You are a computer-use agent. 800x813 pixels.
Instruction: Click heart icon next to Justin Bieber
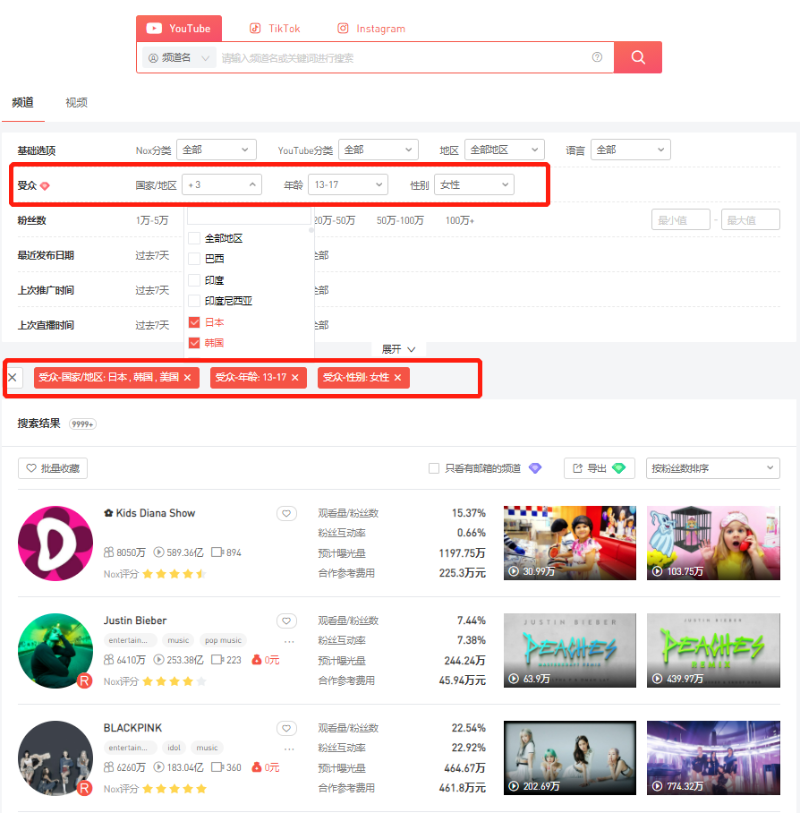click(287, 621)
